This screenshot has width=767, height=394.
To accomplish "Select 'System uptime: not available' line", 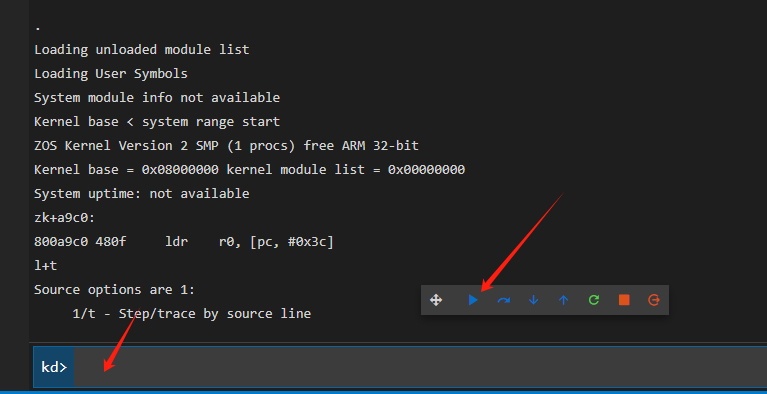I will (x=142, y=194).
